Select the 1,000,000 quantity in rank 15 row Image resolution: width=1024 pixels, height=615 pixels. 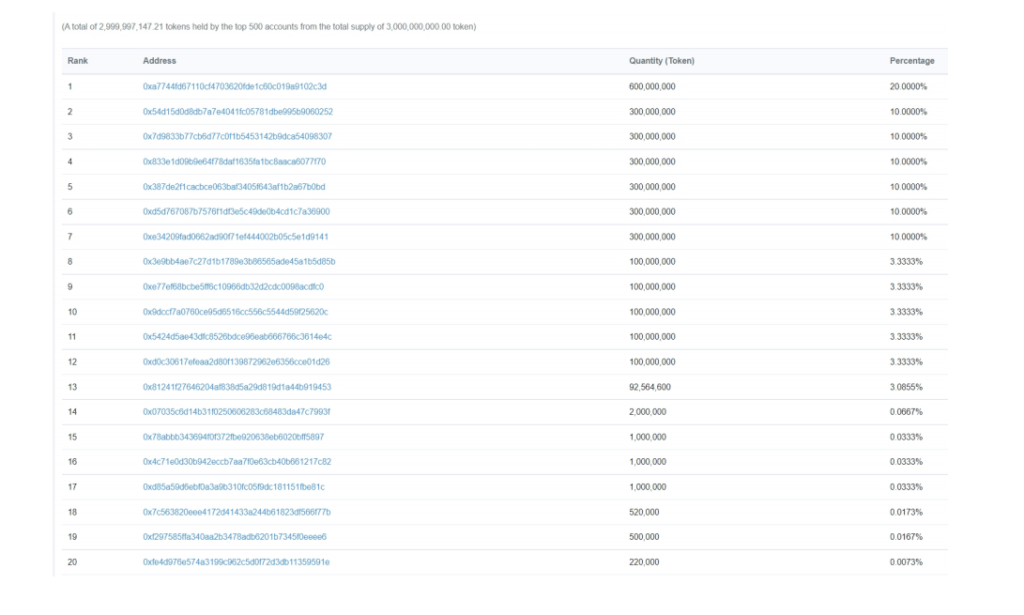coord(647,437)
